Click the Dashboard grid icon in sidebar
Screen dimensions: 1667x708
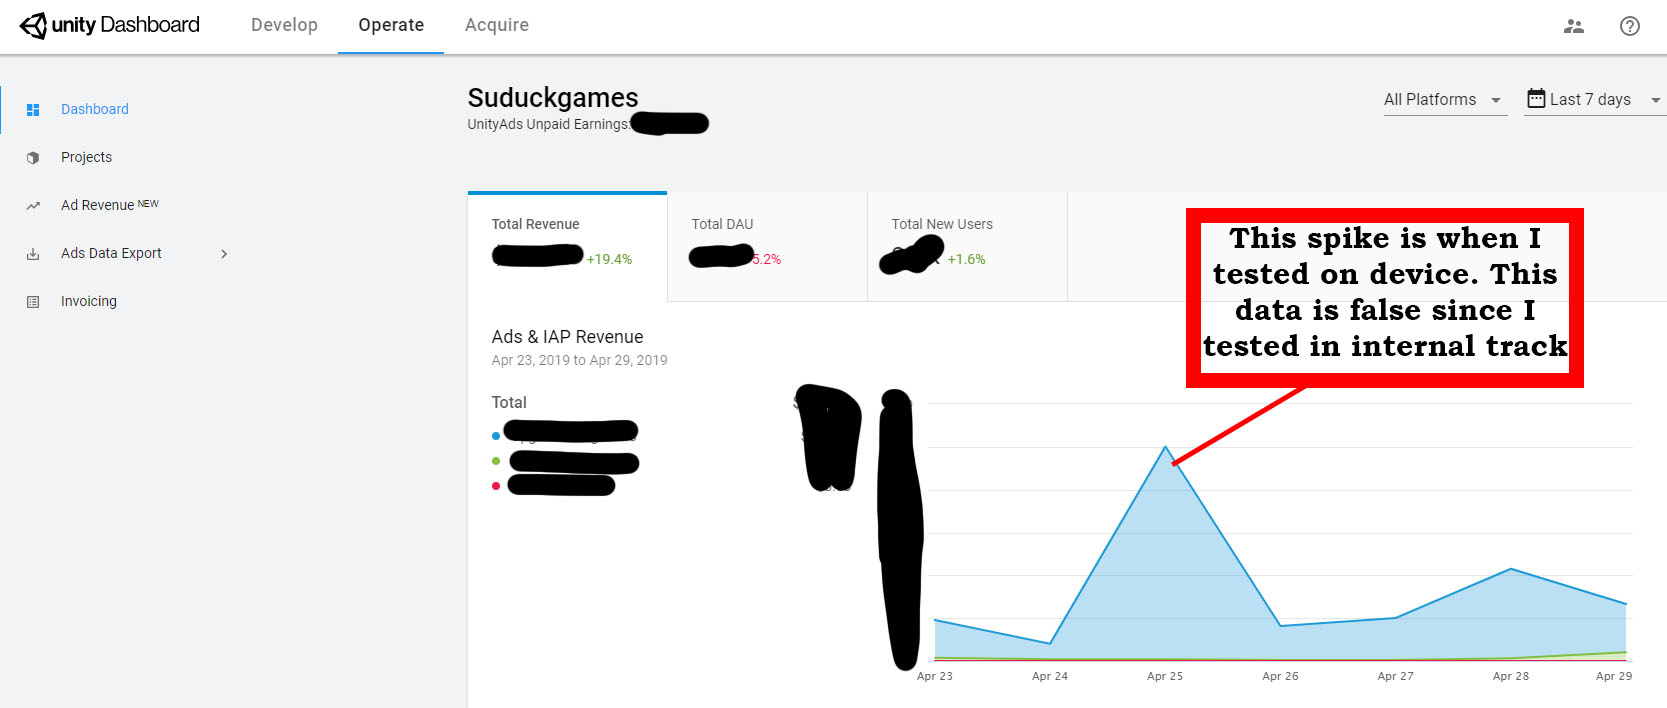[33, 110]
